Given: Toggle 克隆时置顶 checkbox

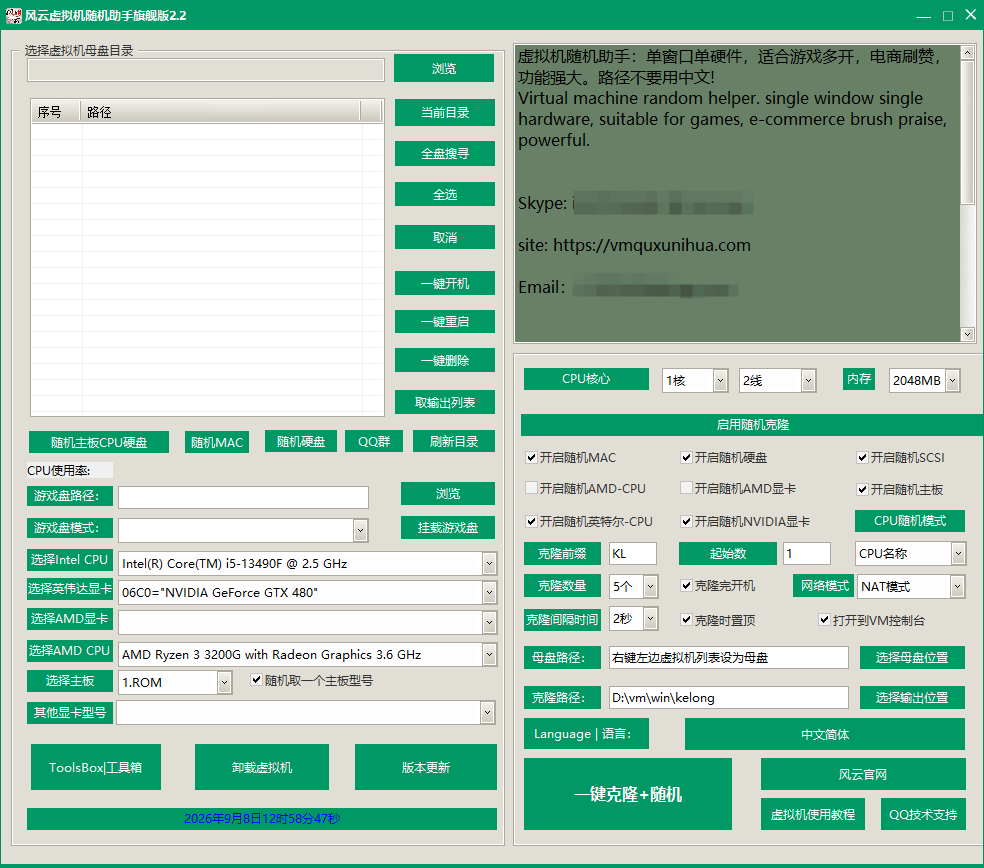Looking at the screenshot, I should click(x=686, y=620).
